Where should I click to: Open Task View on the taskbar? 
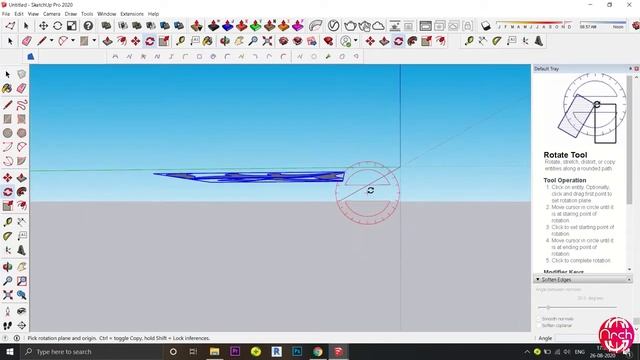pos(193,352)
